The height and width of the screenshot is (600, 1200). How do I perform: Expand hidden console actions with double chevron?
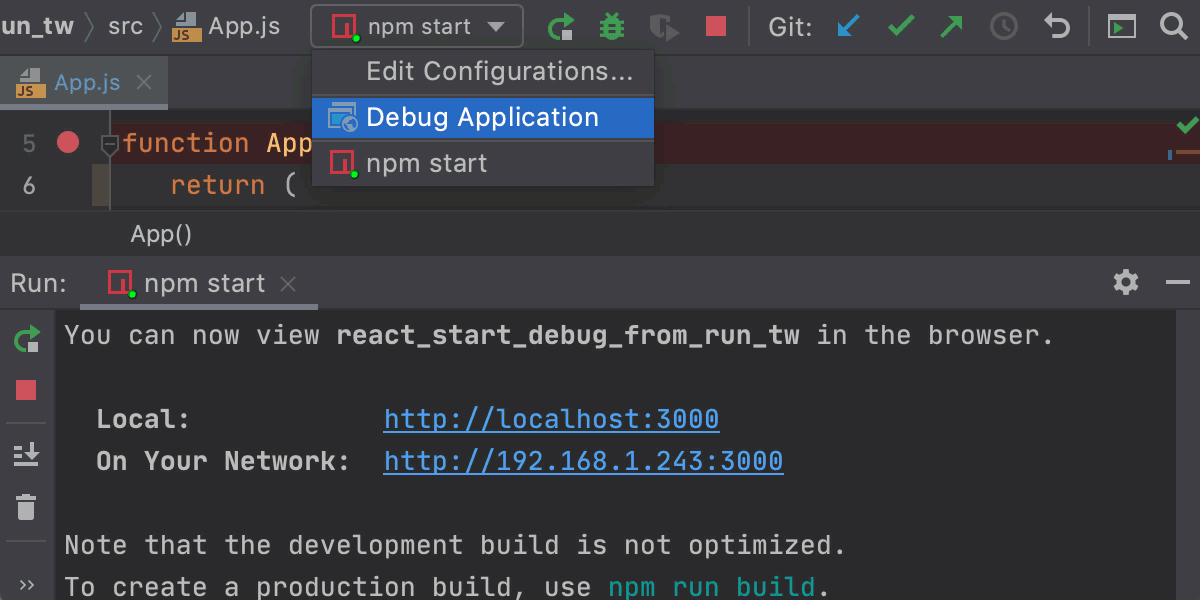[x=27, y=583]
